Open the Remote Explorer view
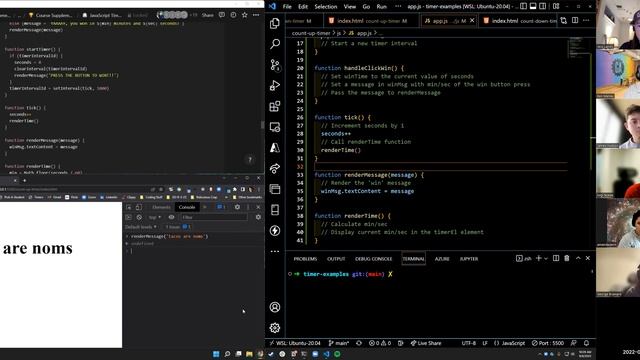The width and height of the screenshot is (640, 360). tap(275, 127)
